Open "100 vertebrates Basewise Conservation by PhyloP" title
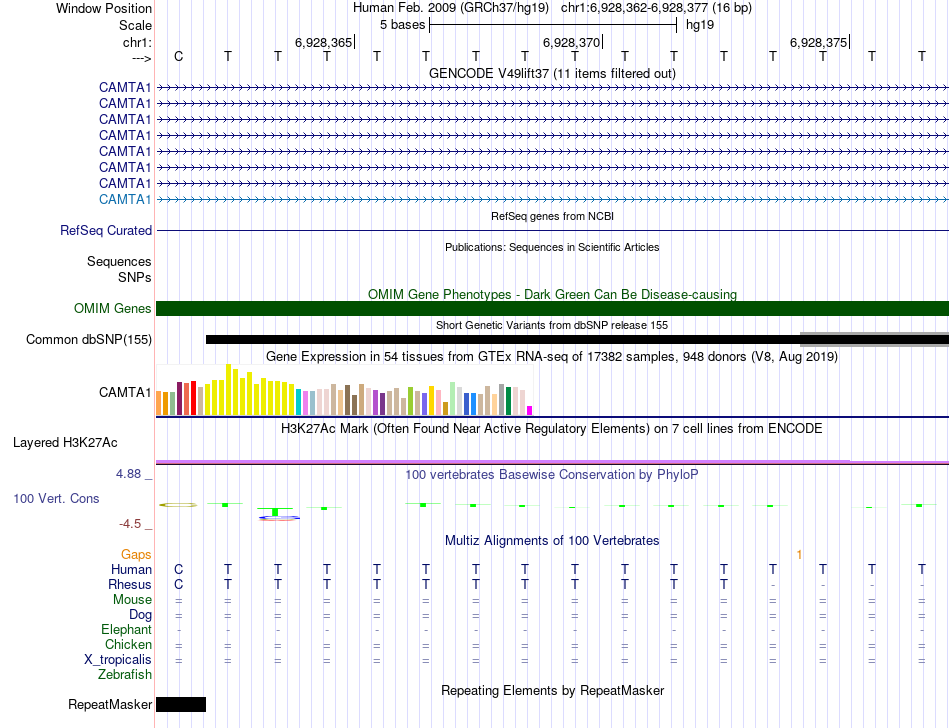Viewport: 950px width, 728px height. pyautogui.click(x=552, y=475)
